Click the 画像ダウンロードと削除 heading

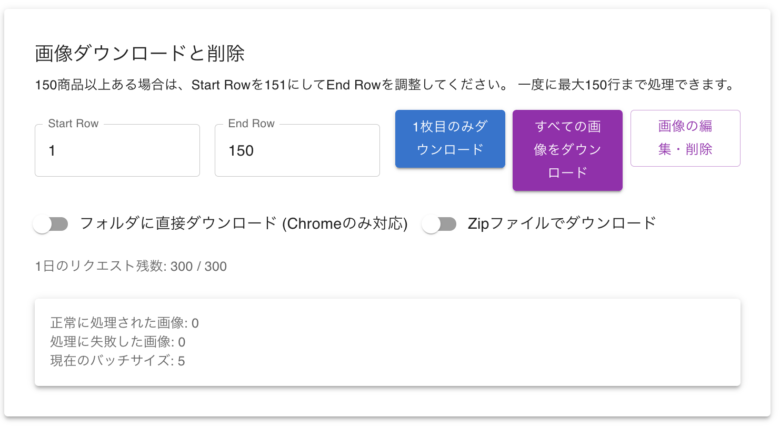click(x=139, y=53)
